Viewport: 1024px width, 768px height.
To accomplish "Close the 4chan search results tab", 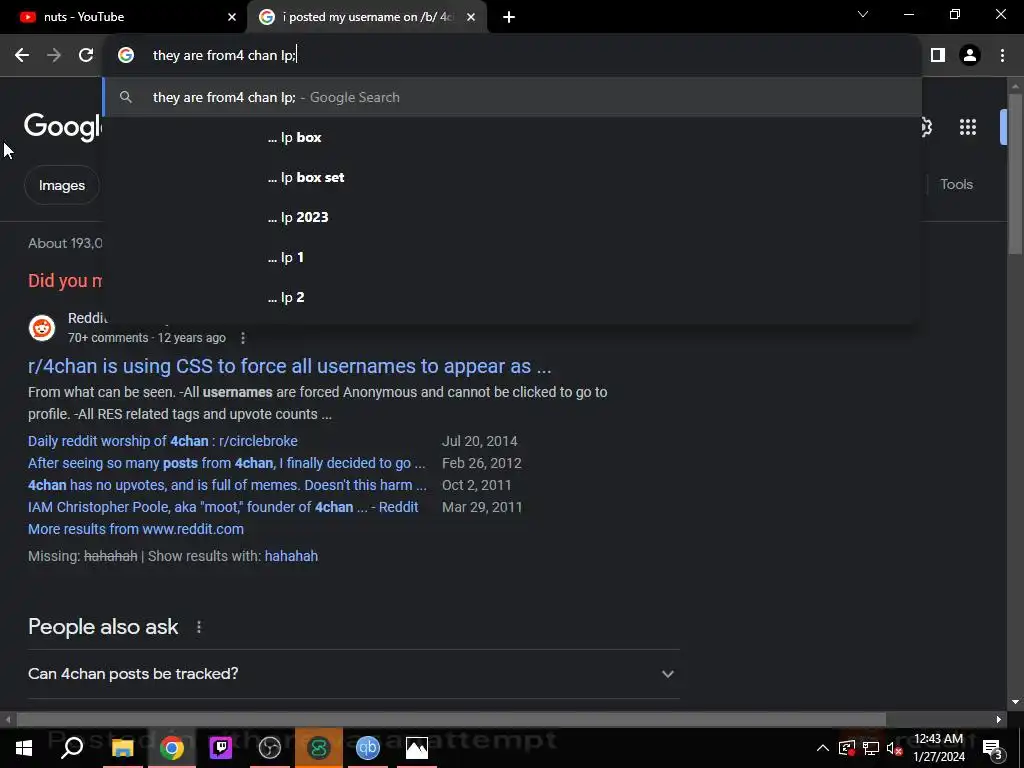I will click(x=471, y=18).
